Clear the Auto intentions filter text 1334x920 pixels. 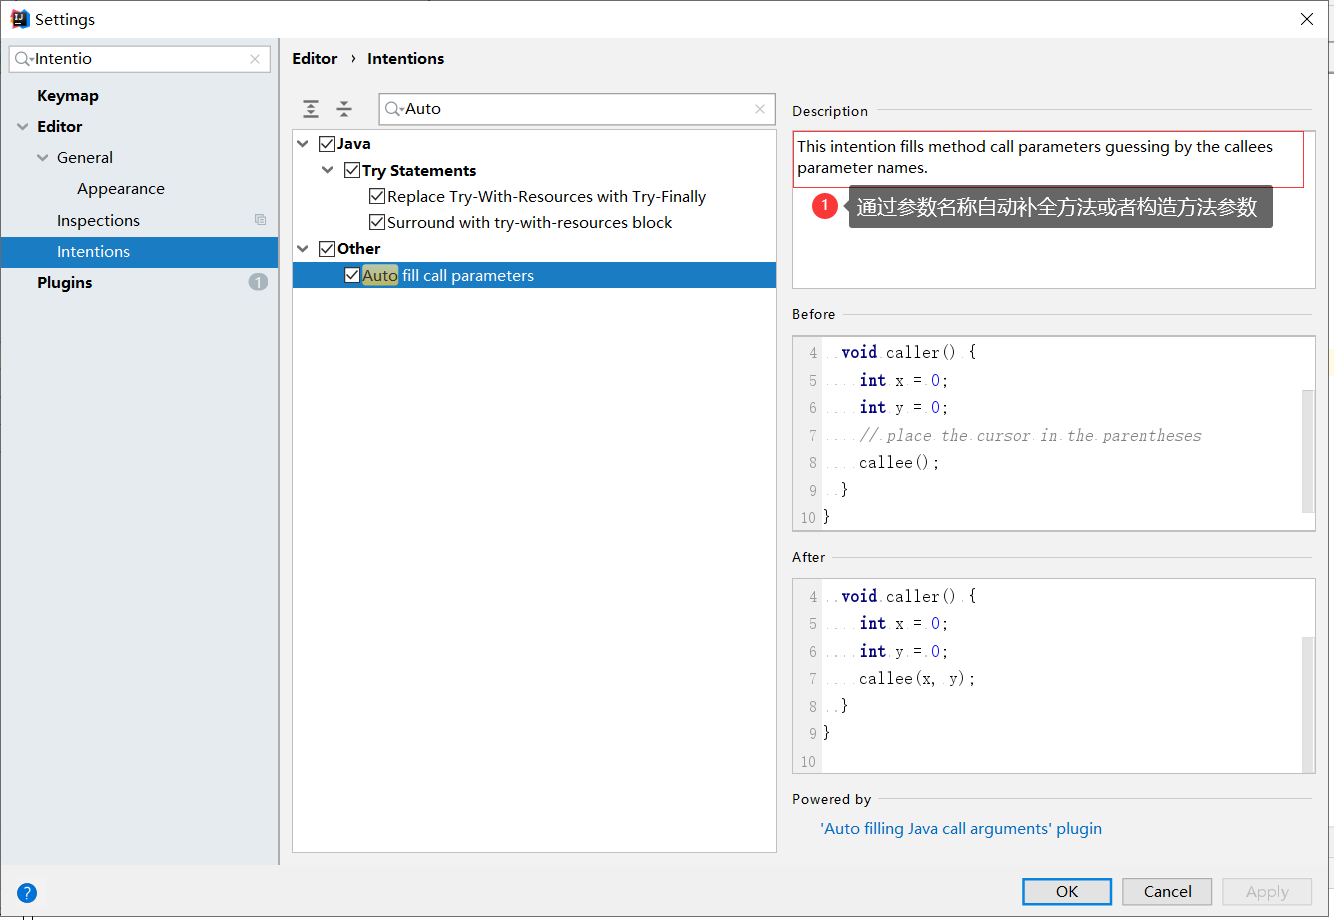[760, 109]
